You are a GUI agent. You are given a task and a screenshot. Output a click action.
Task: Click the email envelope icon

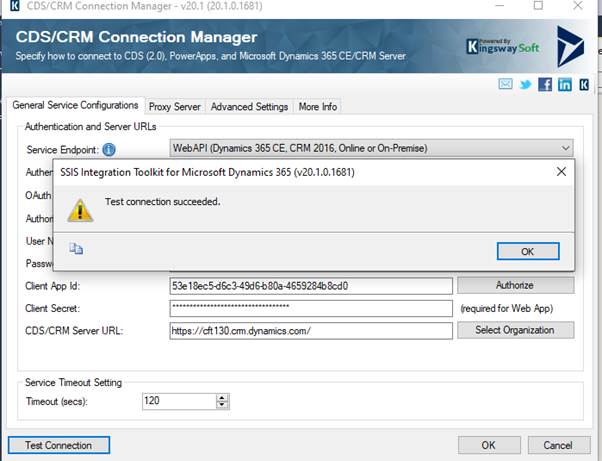click(x=505, y=84)
